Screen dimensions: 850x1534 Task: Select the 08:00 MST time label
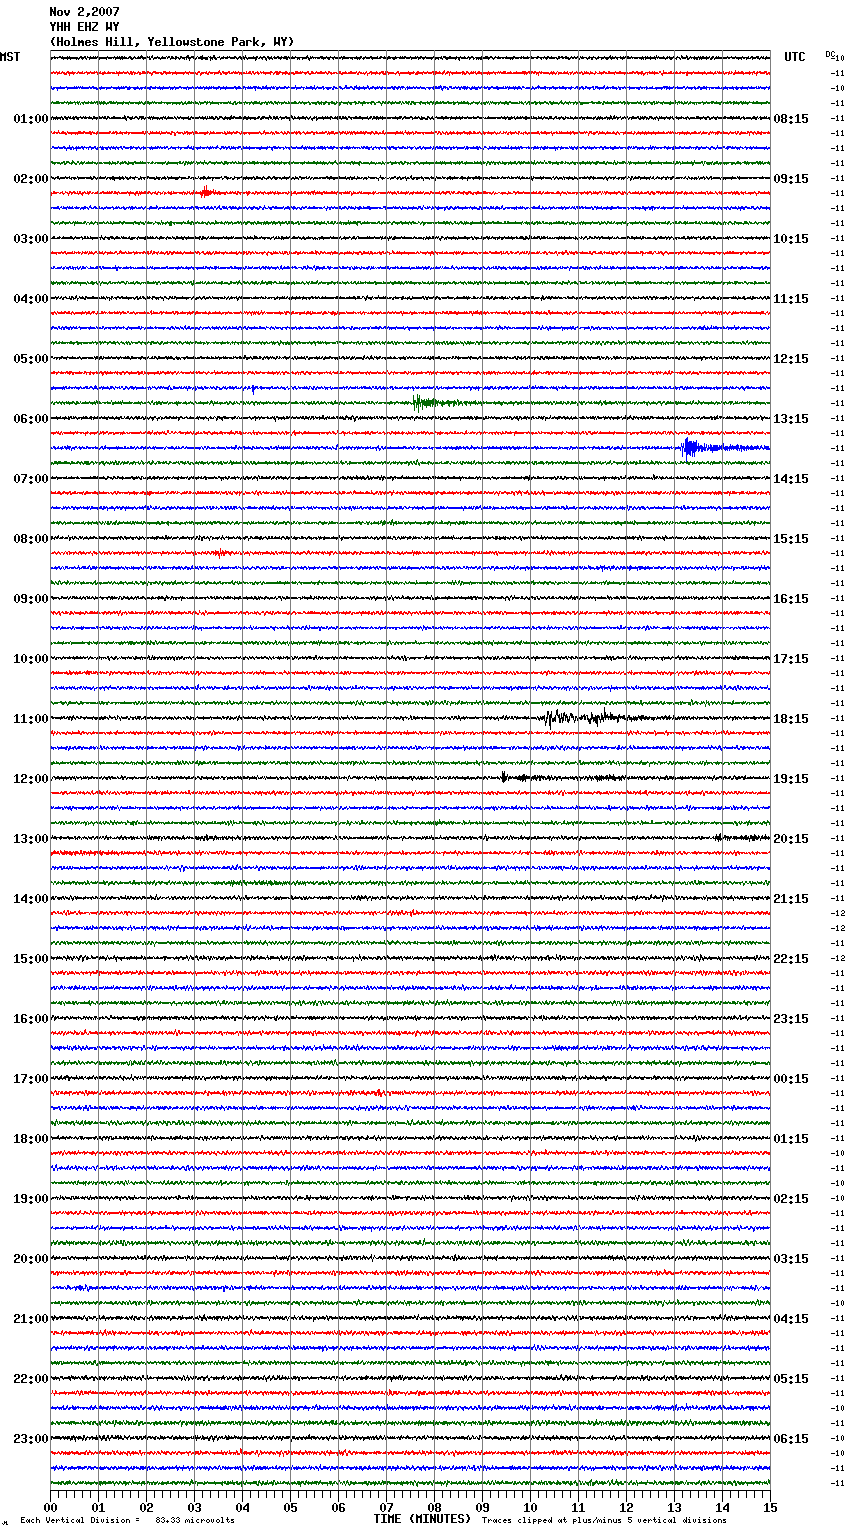31,539
